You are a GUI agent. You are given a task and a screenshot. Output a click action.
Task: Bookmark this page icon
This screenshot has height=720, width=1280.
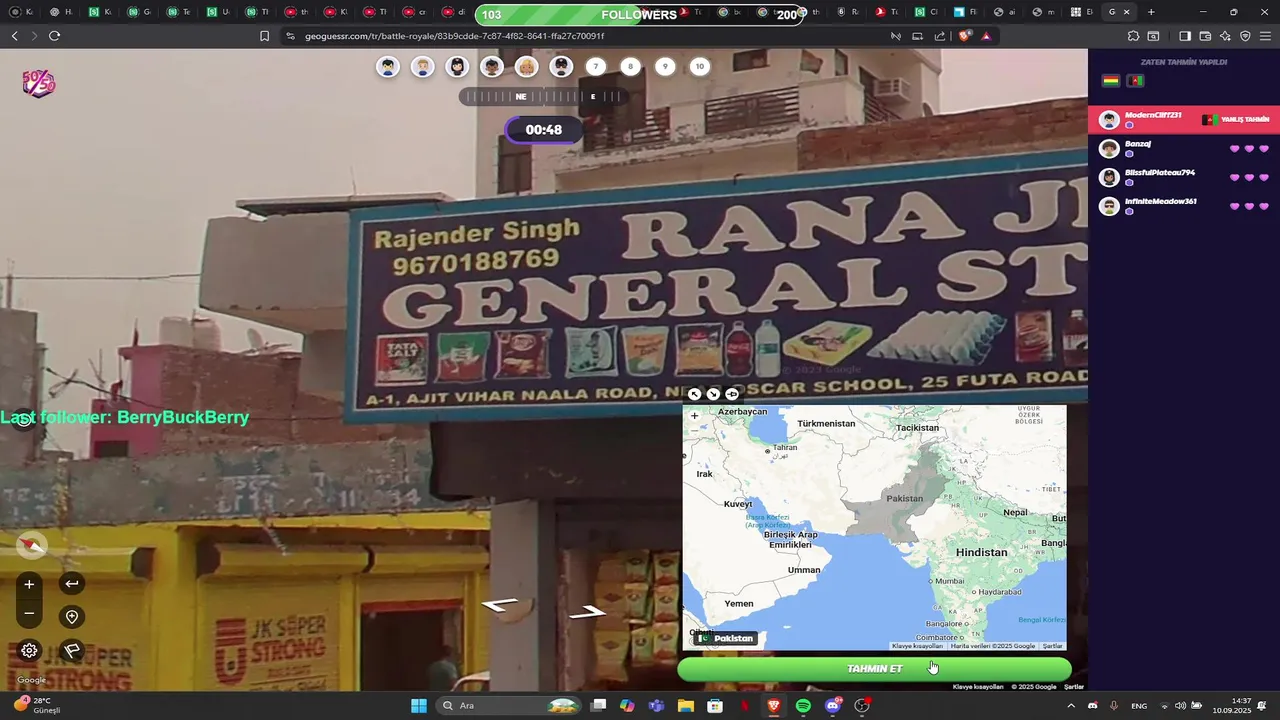(264, 36)
